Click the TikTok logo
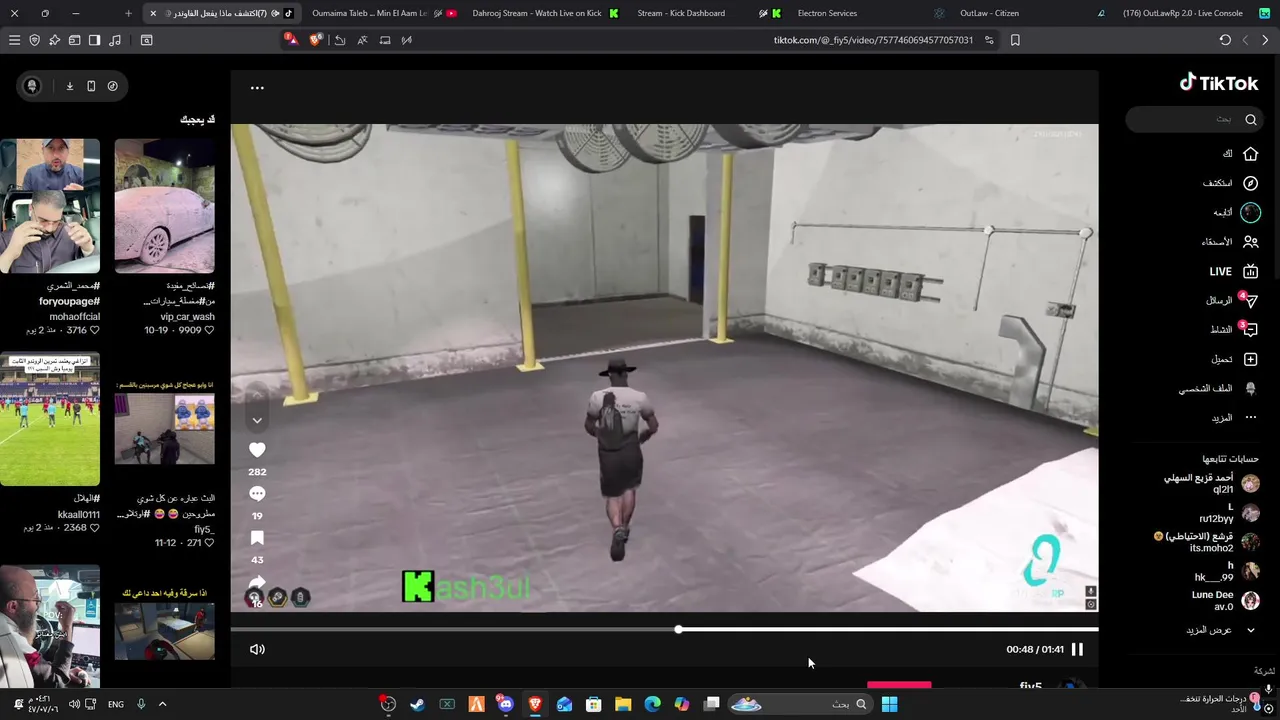The width and height of the screenshot is (1280, 720). click(1219, 83)
